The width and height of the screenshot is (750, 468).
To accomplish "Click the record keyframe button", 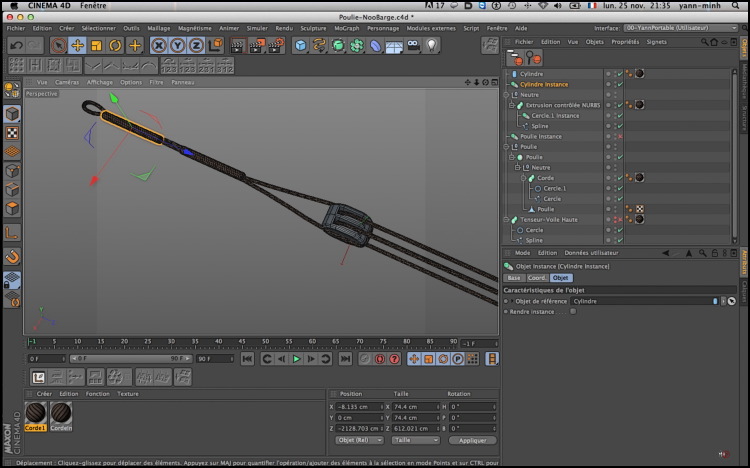I will pos(380,358).
